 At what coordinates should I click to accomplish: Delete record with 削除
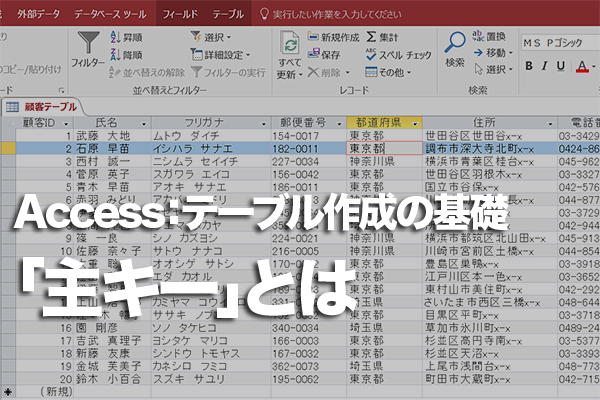pos(324,72)
